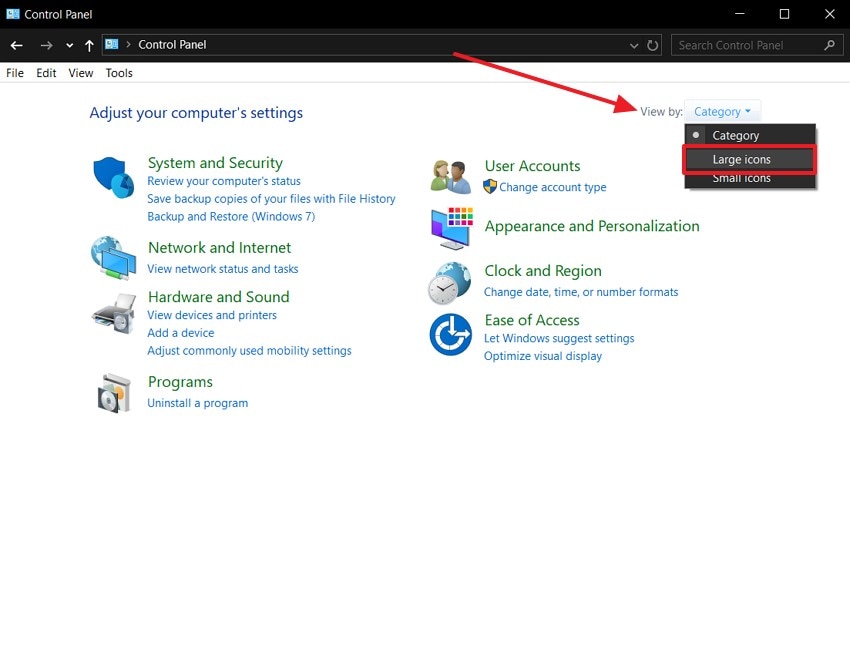850x646 pixels.
Task: Navigate up one level with Up arrow
Action: pyautogui.click(x=89, y=46)
